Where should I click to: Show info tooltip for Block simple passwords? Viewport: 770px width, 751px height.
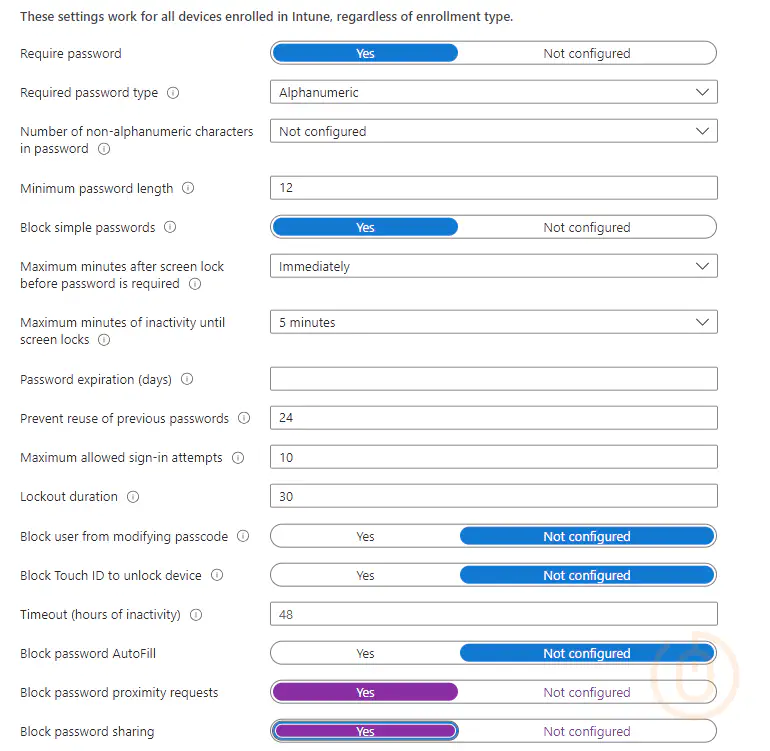click(170, 227)
